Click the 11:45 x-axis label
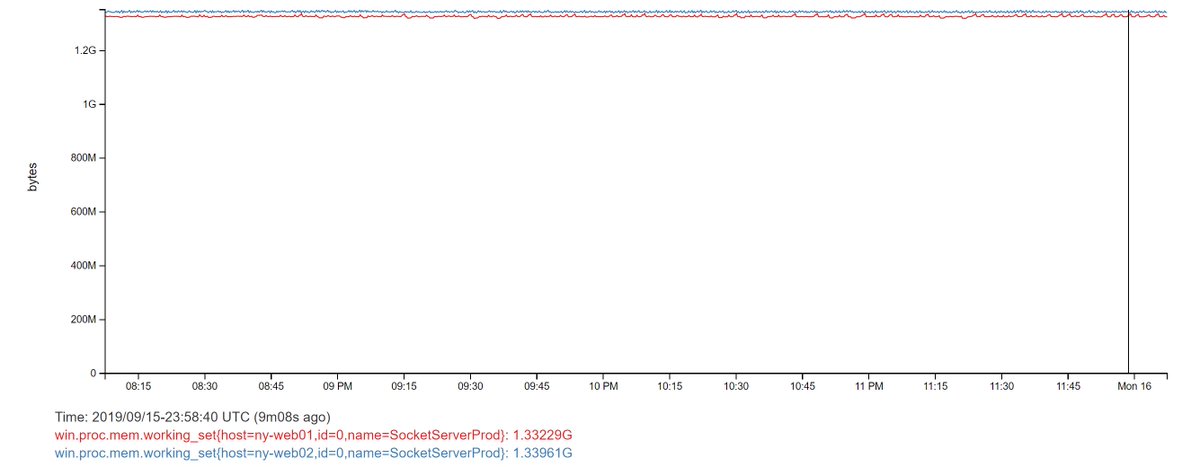The height and width of the screenshot is (467, 1200). click(1068, 386)
